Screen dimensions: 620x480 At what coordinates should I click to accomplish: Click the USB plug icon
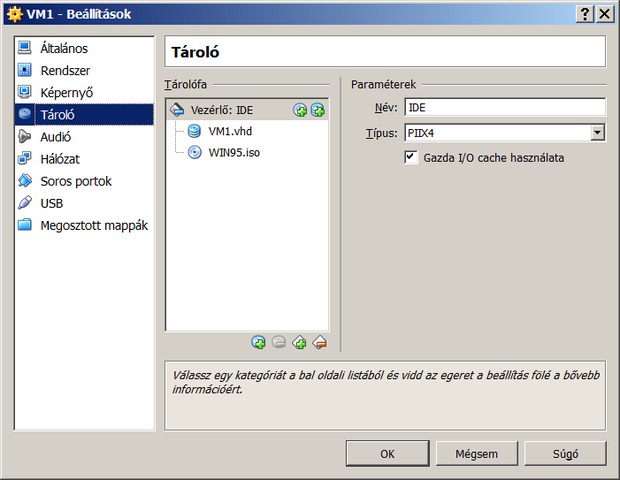coord(25,203)
